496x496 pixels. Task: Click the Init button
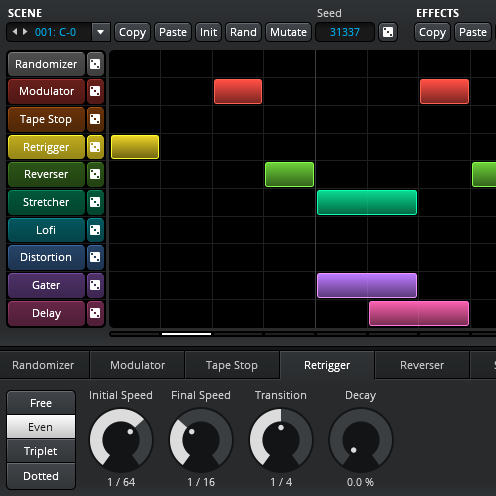tap(209, 32)
